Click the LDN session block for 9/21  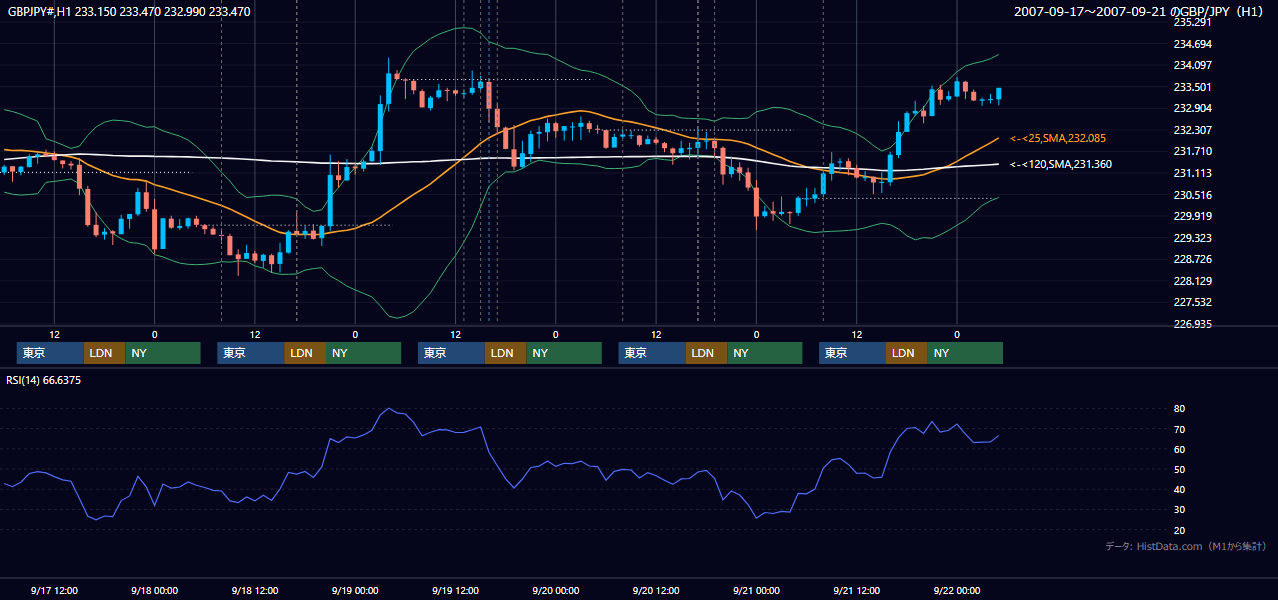coord(906,353)
